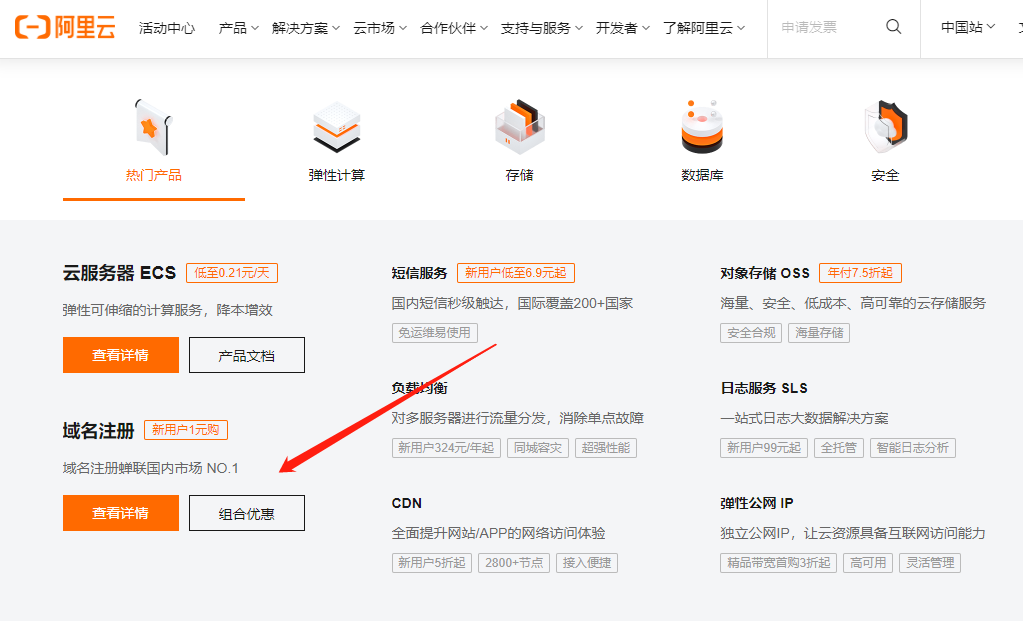Switch to the 热门产品 tab
The image size is (1023, 633).
point(153,172)
